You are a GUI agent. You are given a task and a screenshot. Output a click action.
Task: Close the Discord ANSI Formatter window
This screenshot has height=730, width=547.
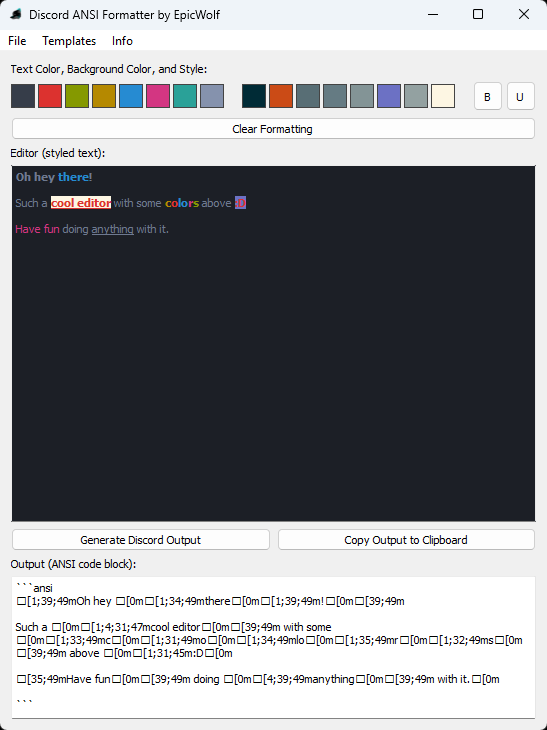pos(524,14)
